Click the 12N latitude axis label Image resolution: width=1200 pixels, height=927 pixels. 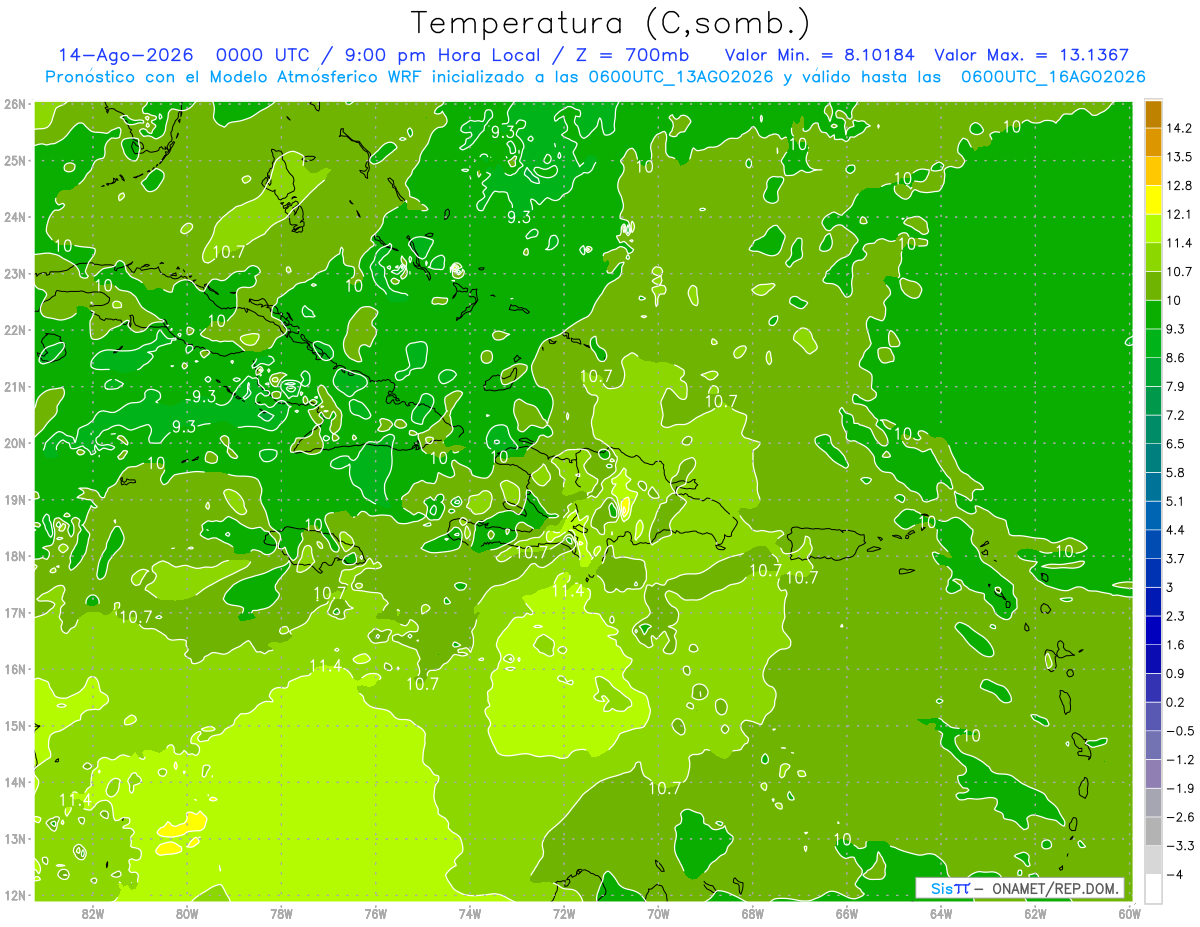click(x=15, y=895)
